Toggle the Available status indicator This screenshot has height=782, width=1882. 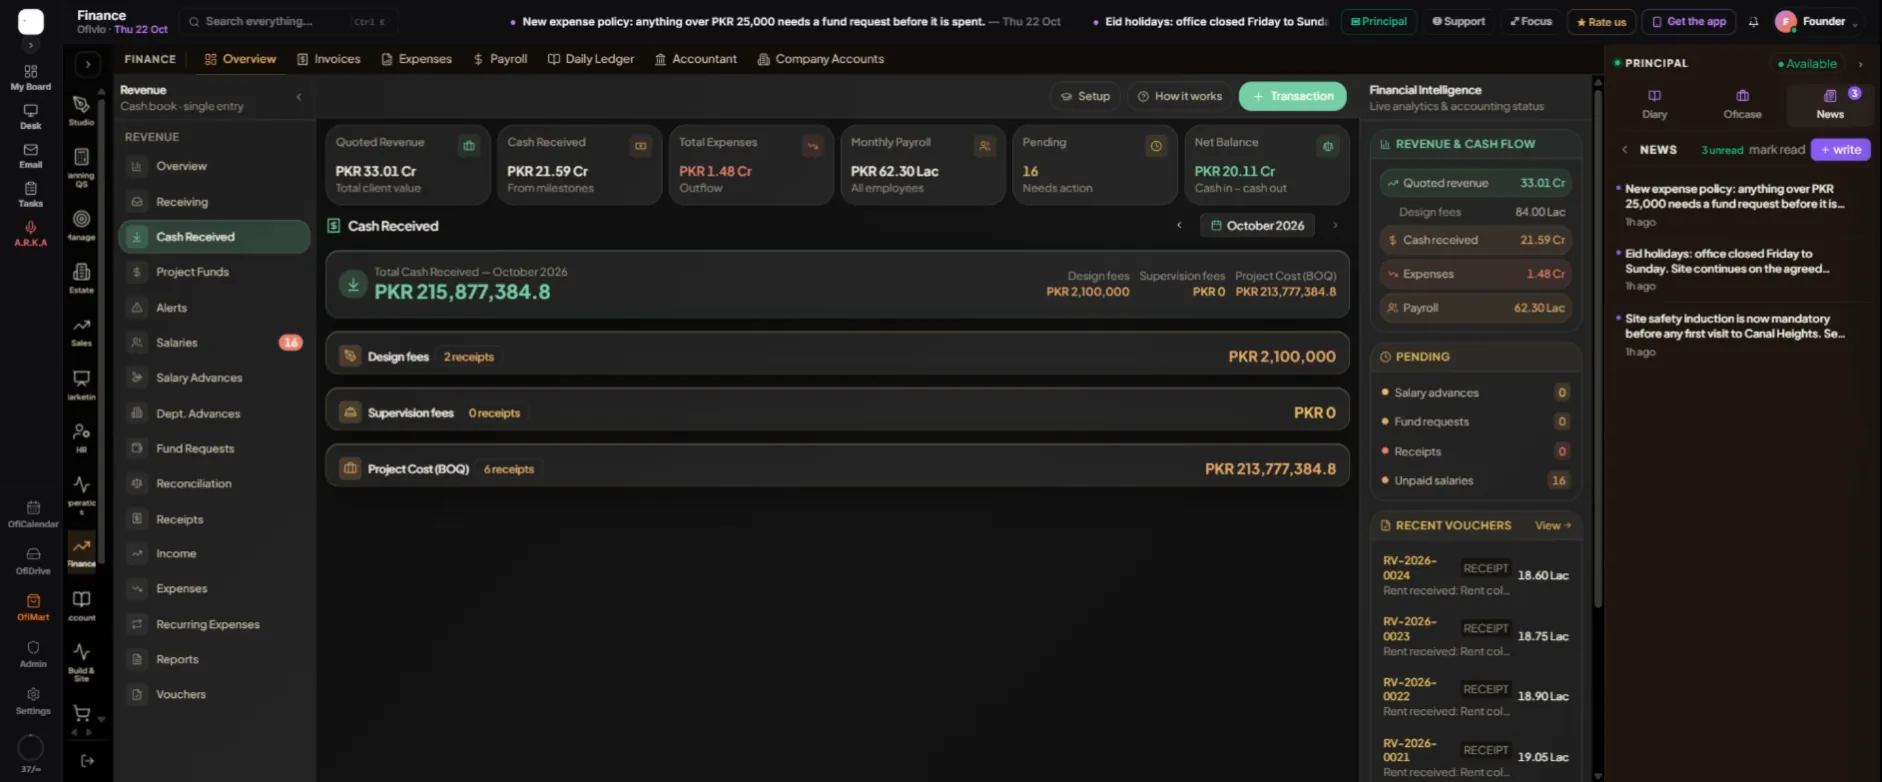click(1807, 63)
